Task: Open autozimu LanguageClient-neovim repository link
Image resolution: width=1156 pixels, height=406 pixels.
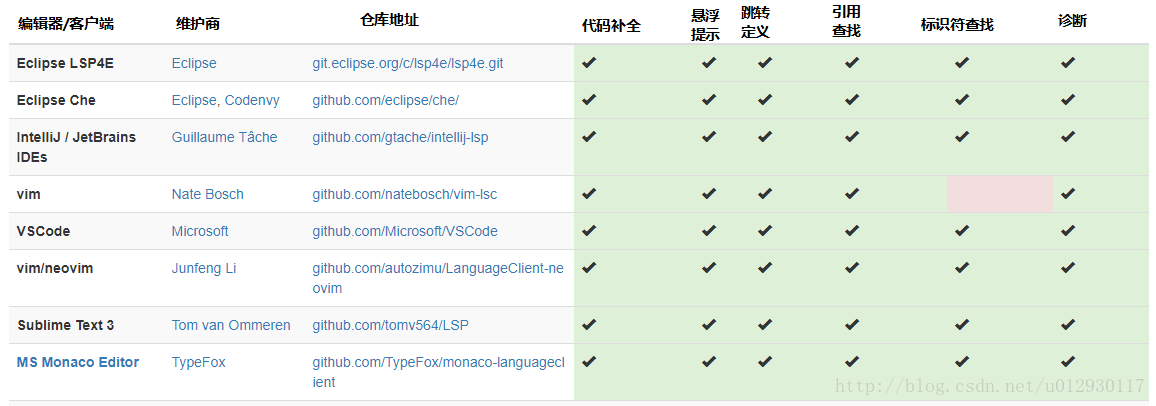Action: coord(438,279)
